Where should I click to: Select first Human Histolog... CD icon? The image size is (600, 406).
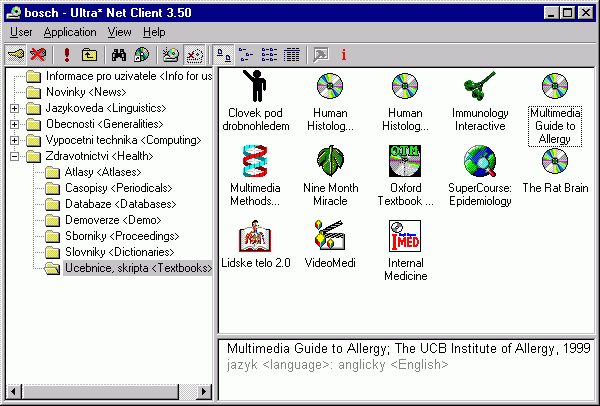pos(330,86)
